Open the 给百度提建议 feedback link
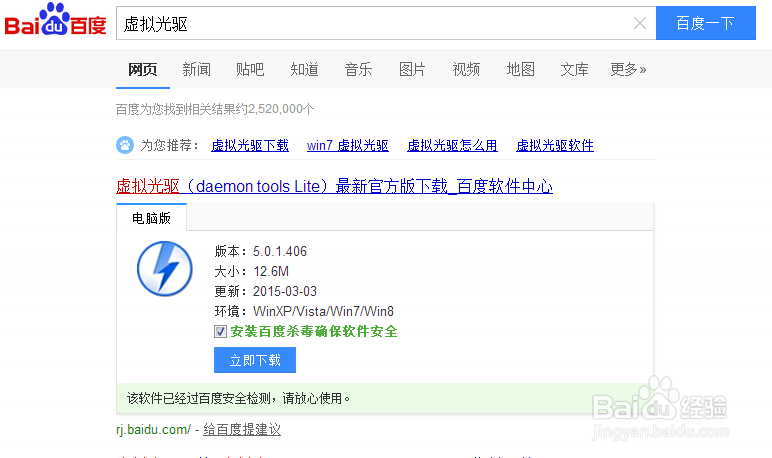772x458 pixels. (x=242, y=429)
